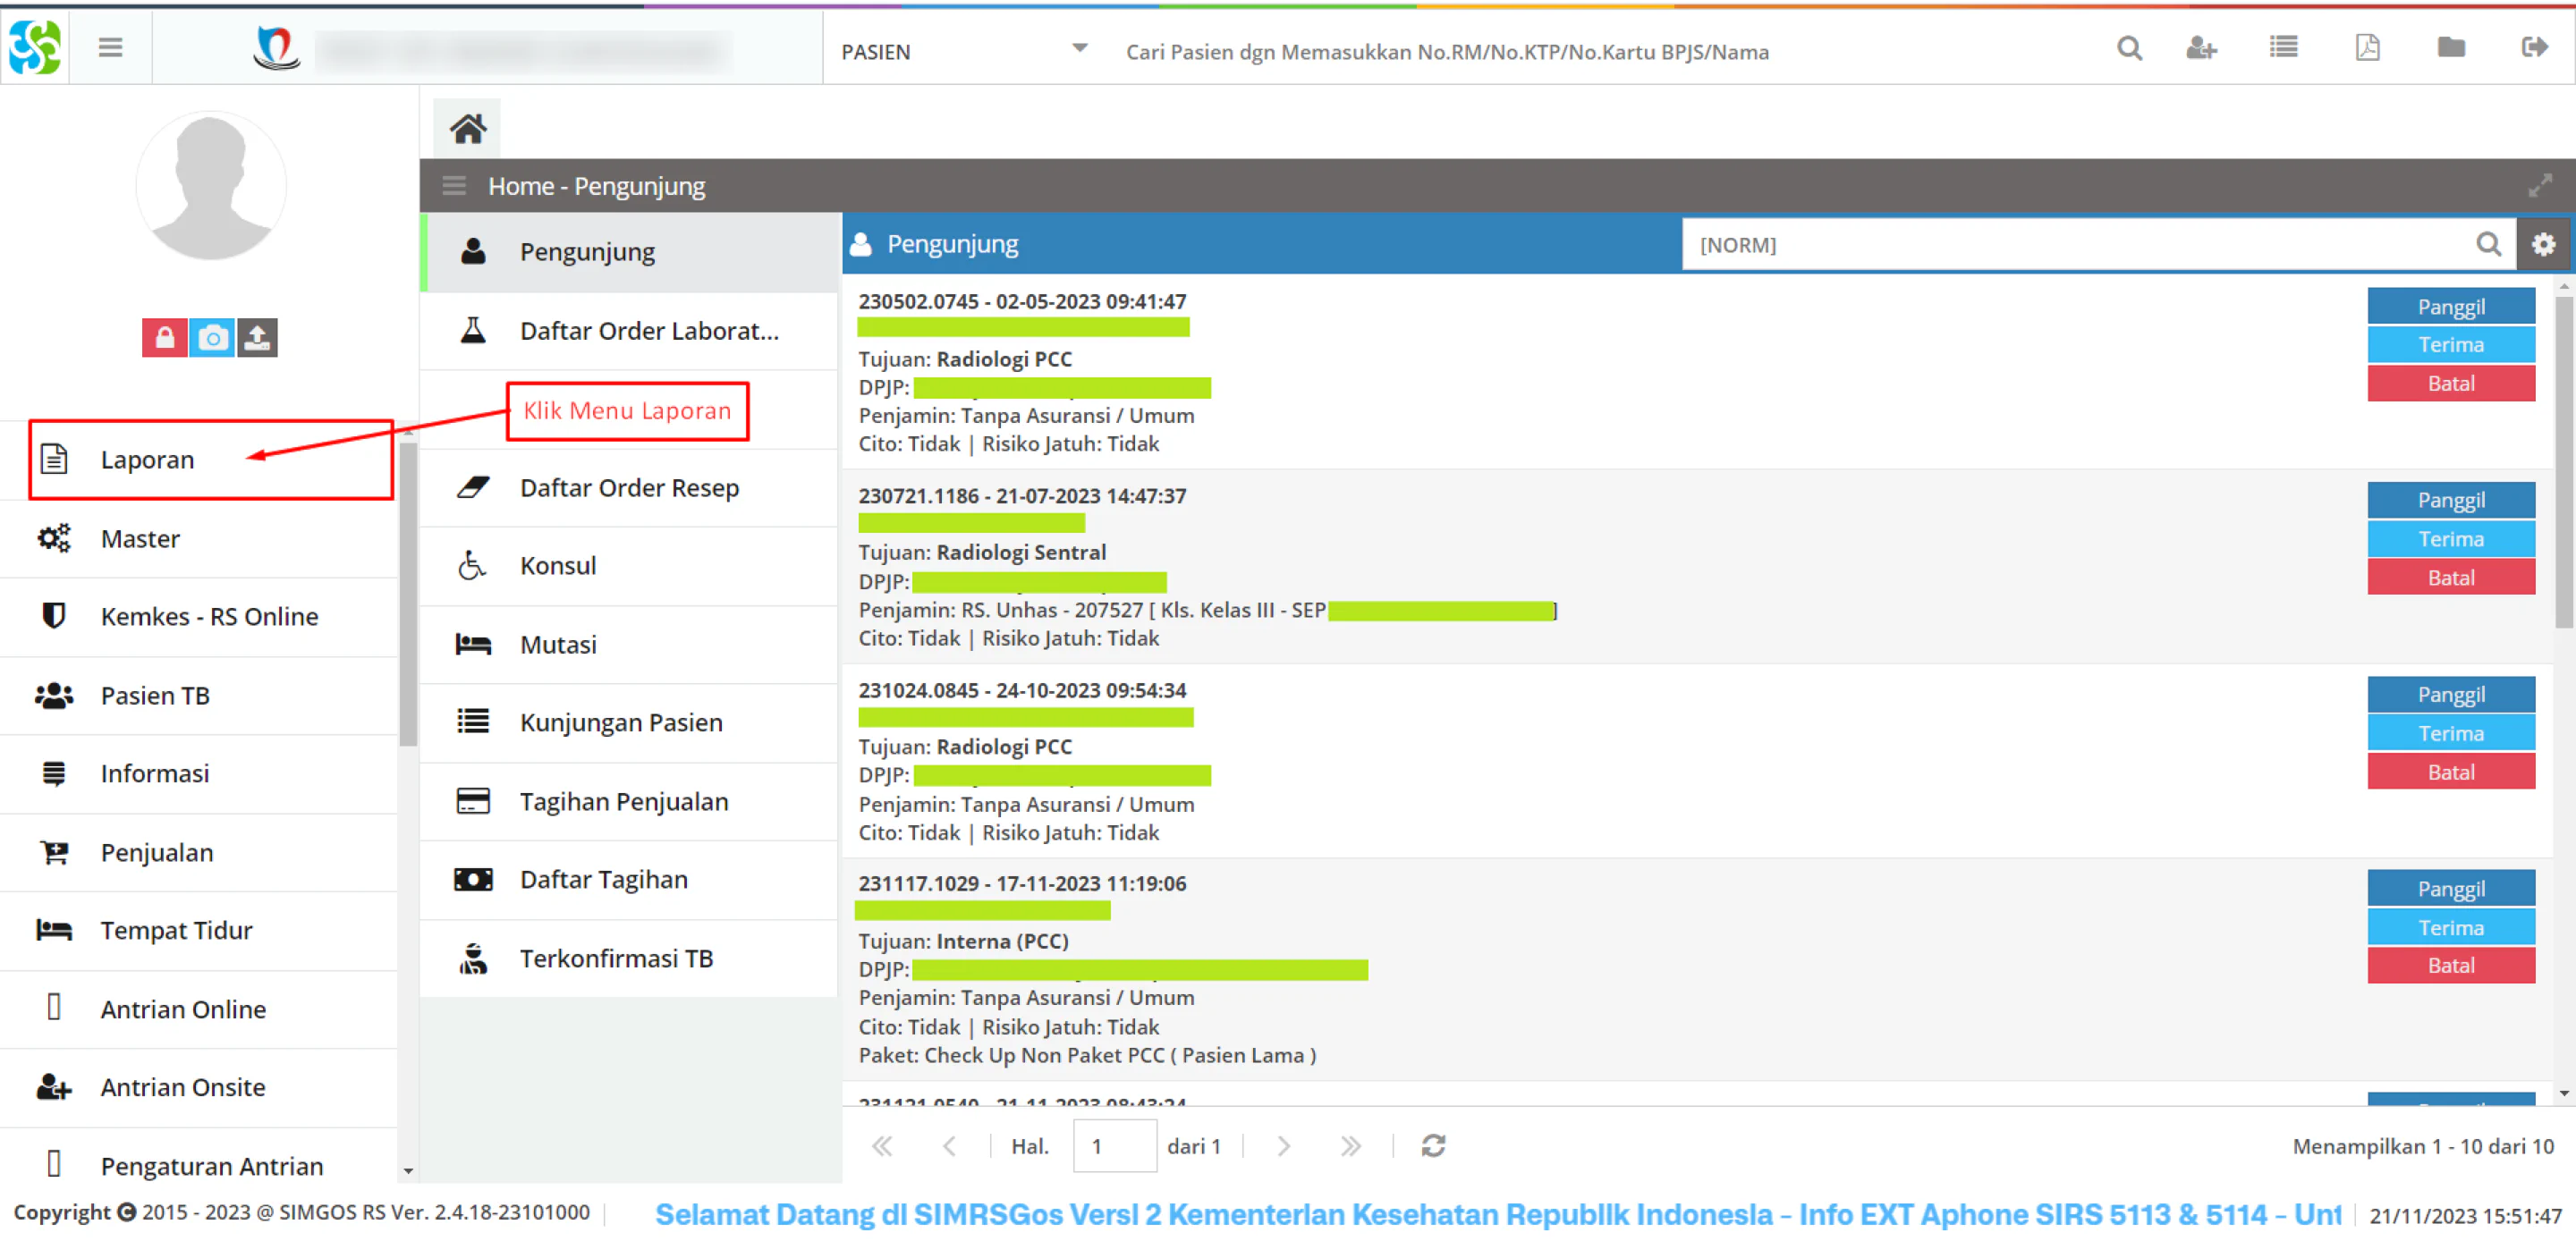Select the Konsul tab

(631, 566)
